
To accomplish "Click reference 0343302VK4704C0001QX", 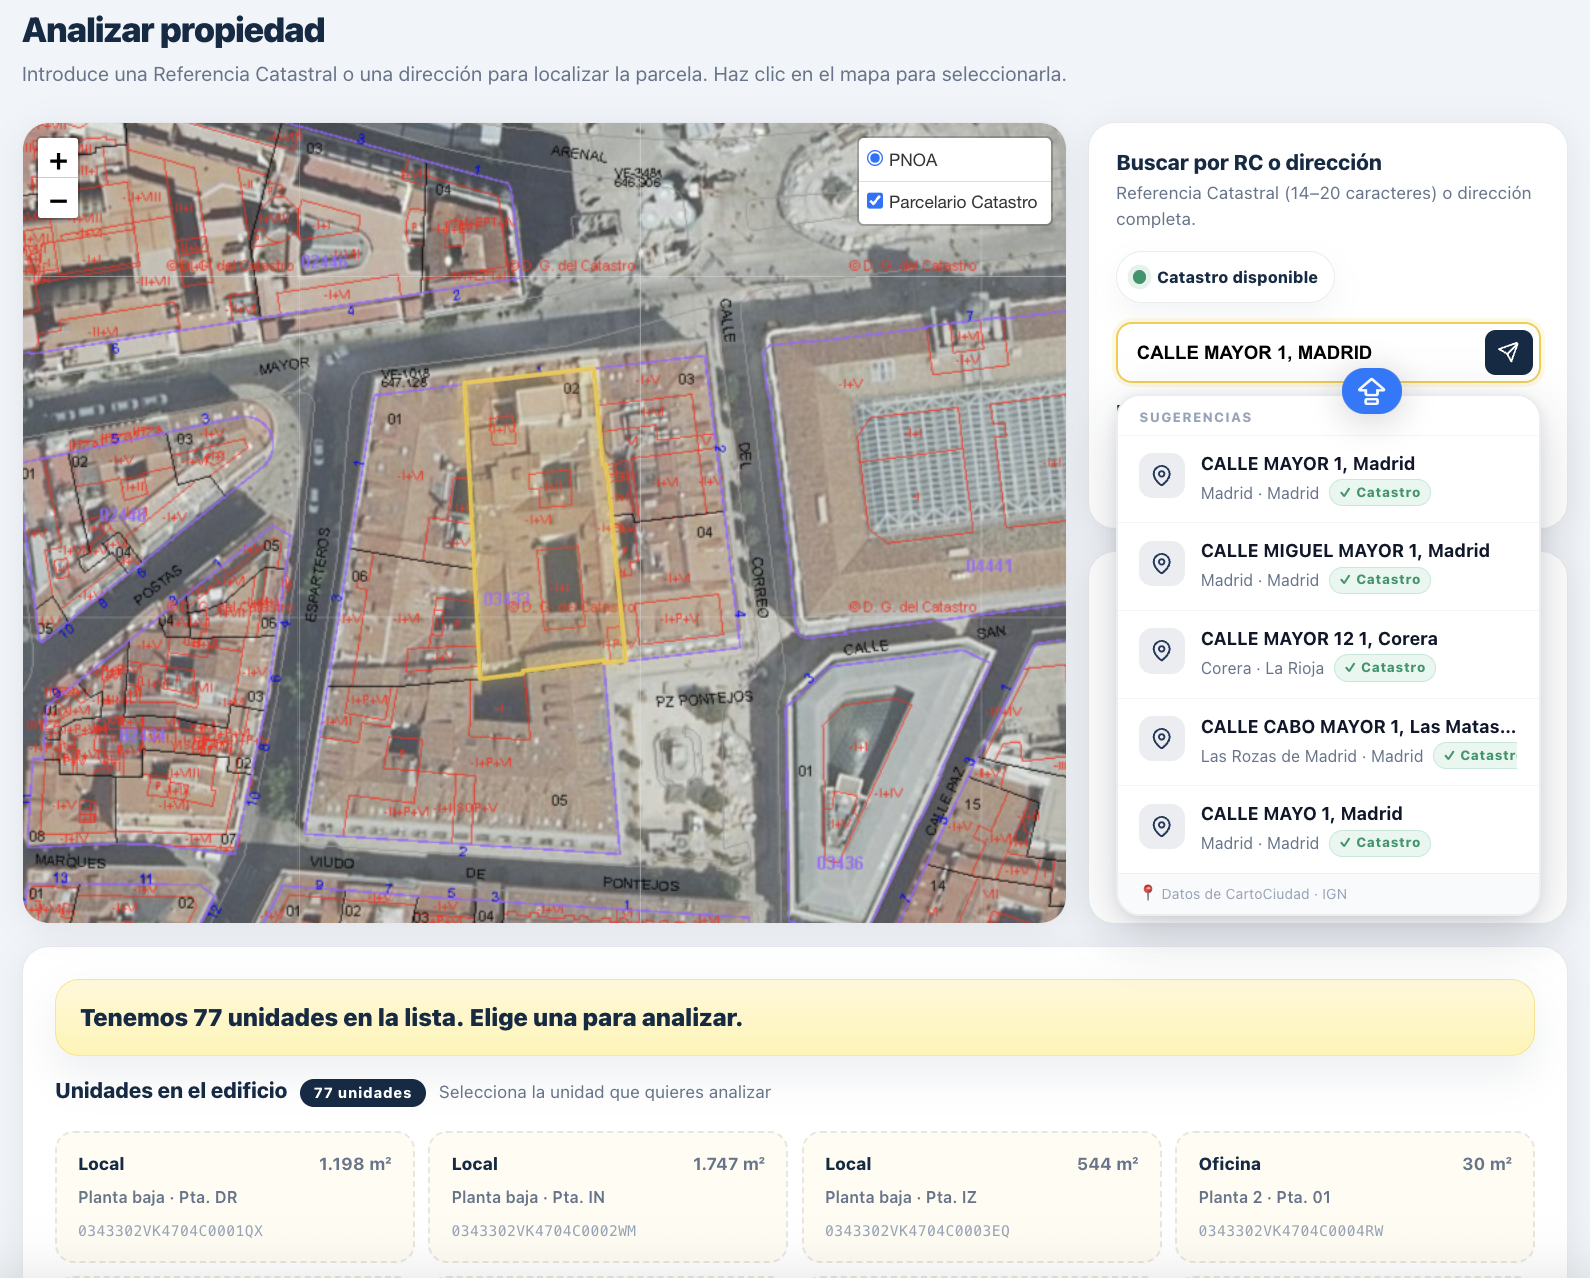I will 171,1231.
